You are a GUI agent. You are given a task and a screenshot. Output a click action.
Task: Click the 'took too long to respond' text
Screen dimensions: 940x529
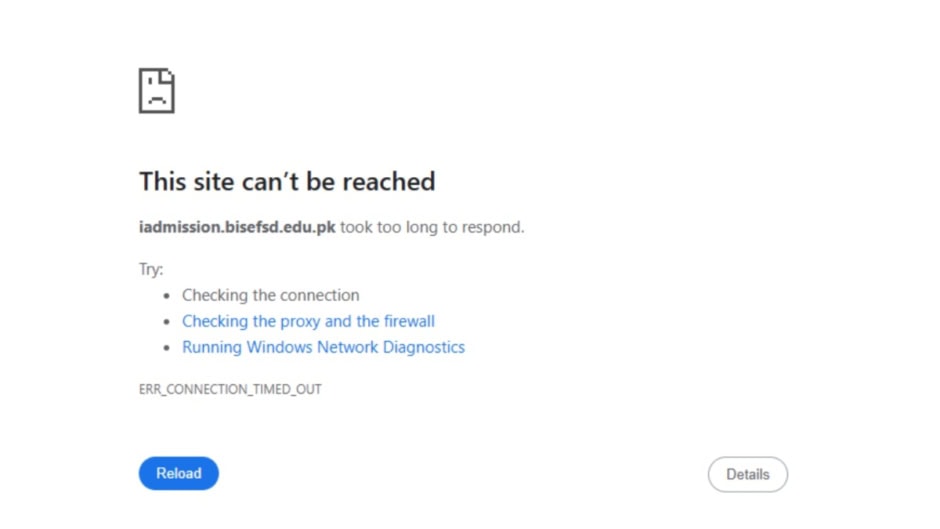pos(432,227)
